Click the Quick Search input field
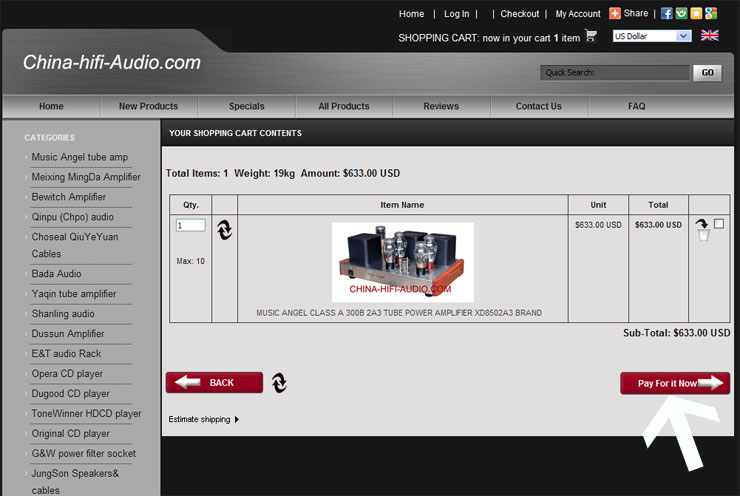Viewport: 740px width, 496px height. 615,73
